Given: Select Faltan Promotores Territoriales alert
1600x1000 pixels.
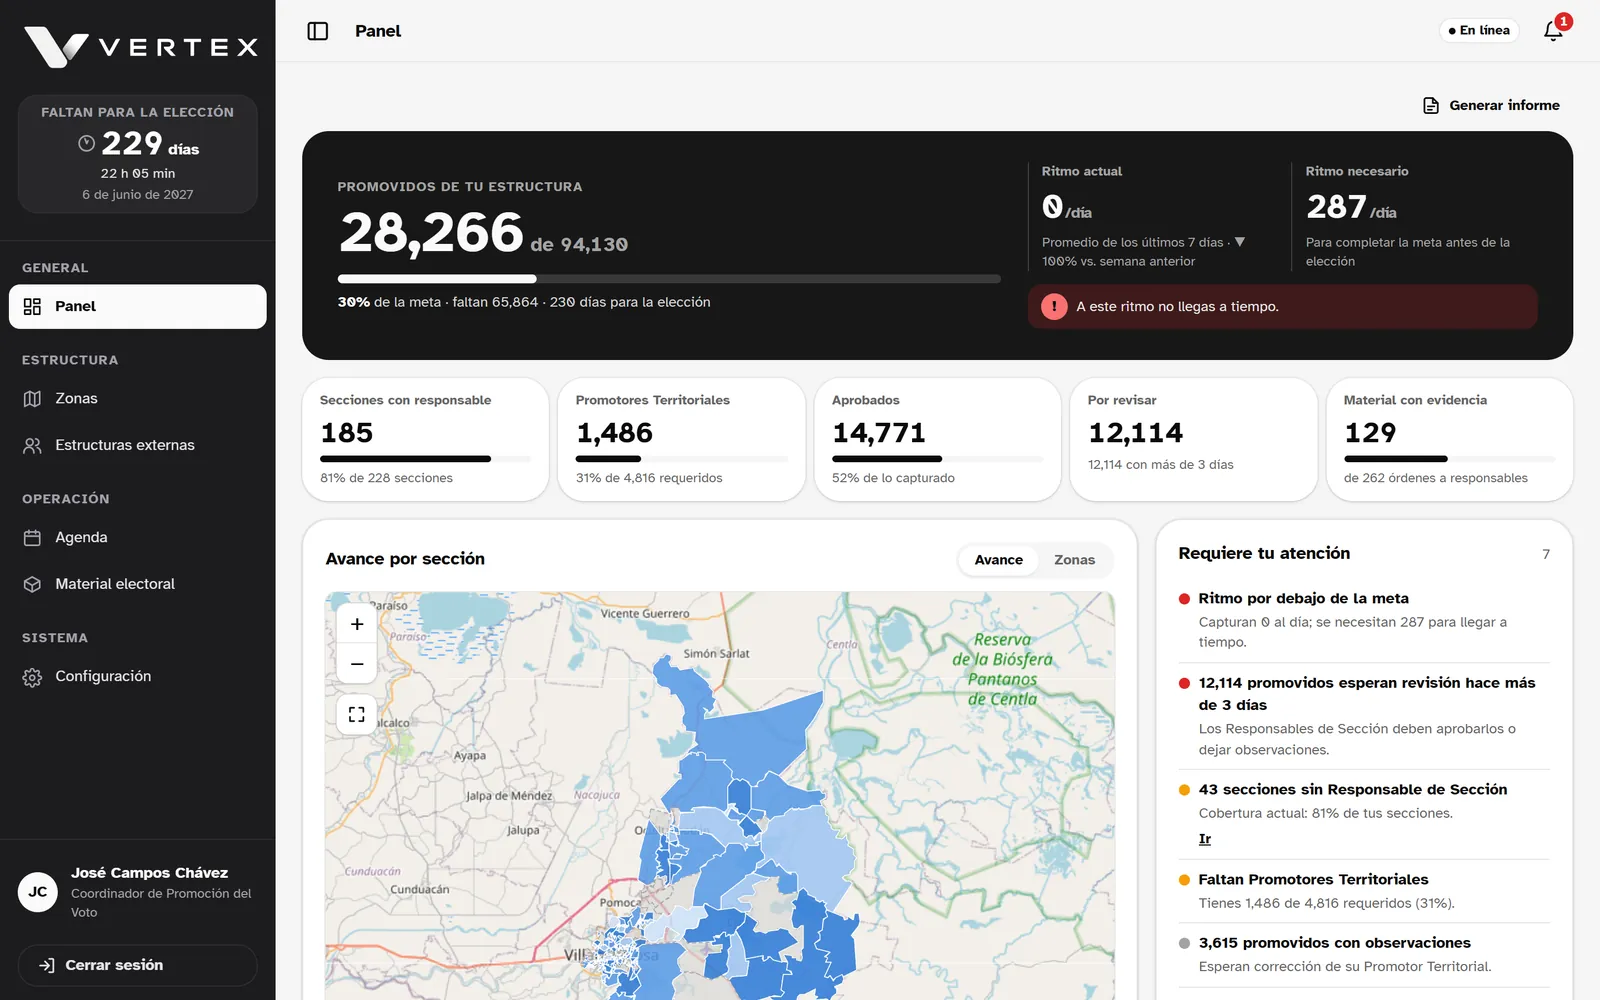Looking at the screenshot, I should [x=1364, y=892].
